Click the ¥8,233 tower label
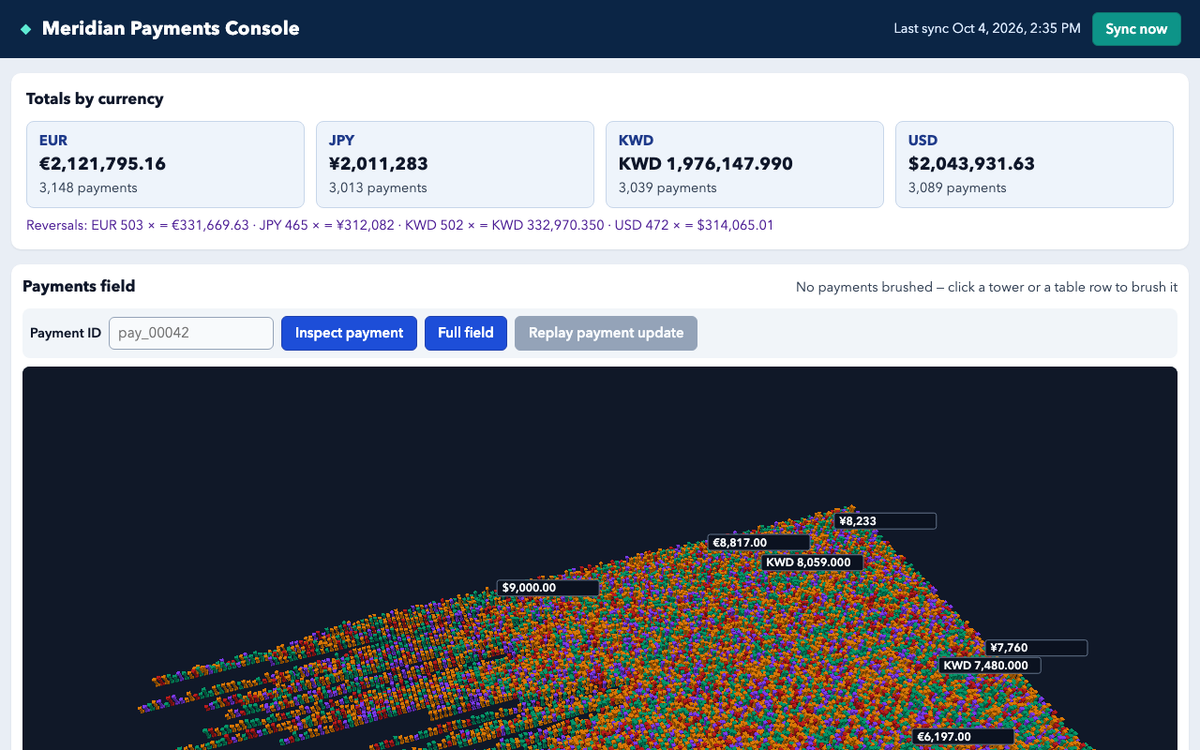The height and width of the screenshot is (750, 1200). tap(886, 521)
